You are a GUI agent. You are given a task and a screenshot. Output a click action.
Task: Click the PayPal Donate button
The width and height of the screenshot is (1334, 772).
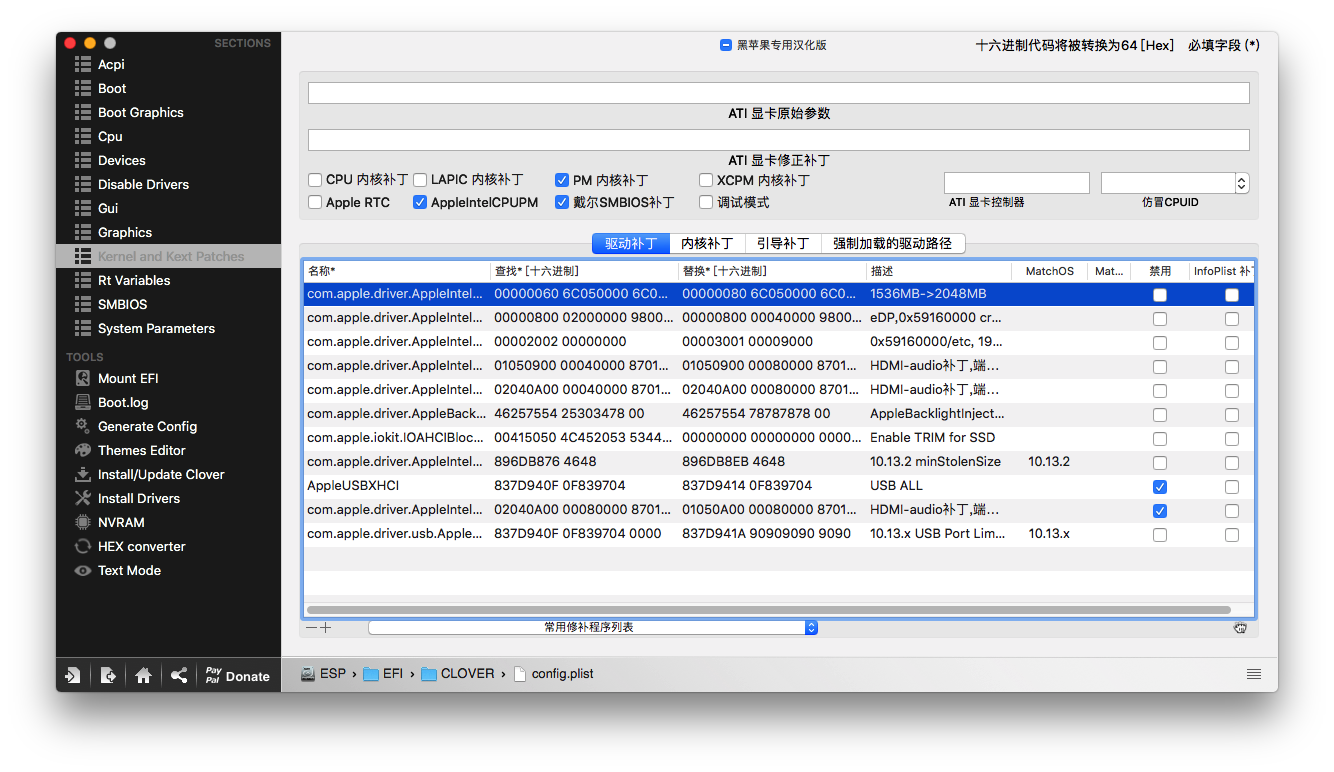(x=237, y=676)
